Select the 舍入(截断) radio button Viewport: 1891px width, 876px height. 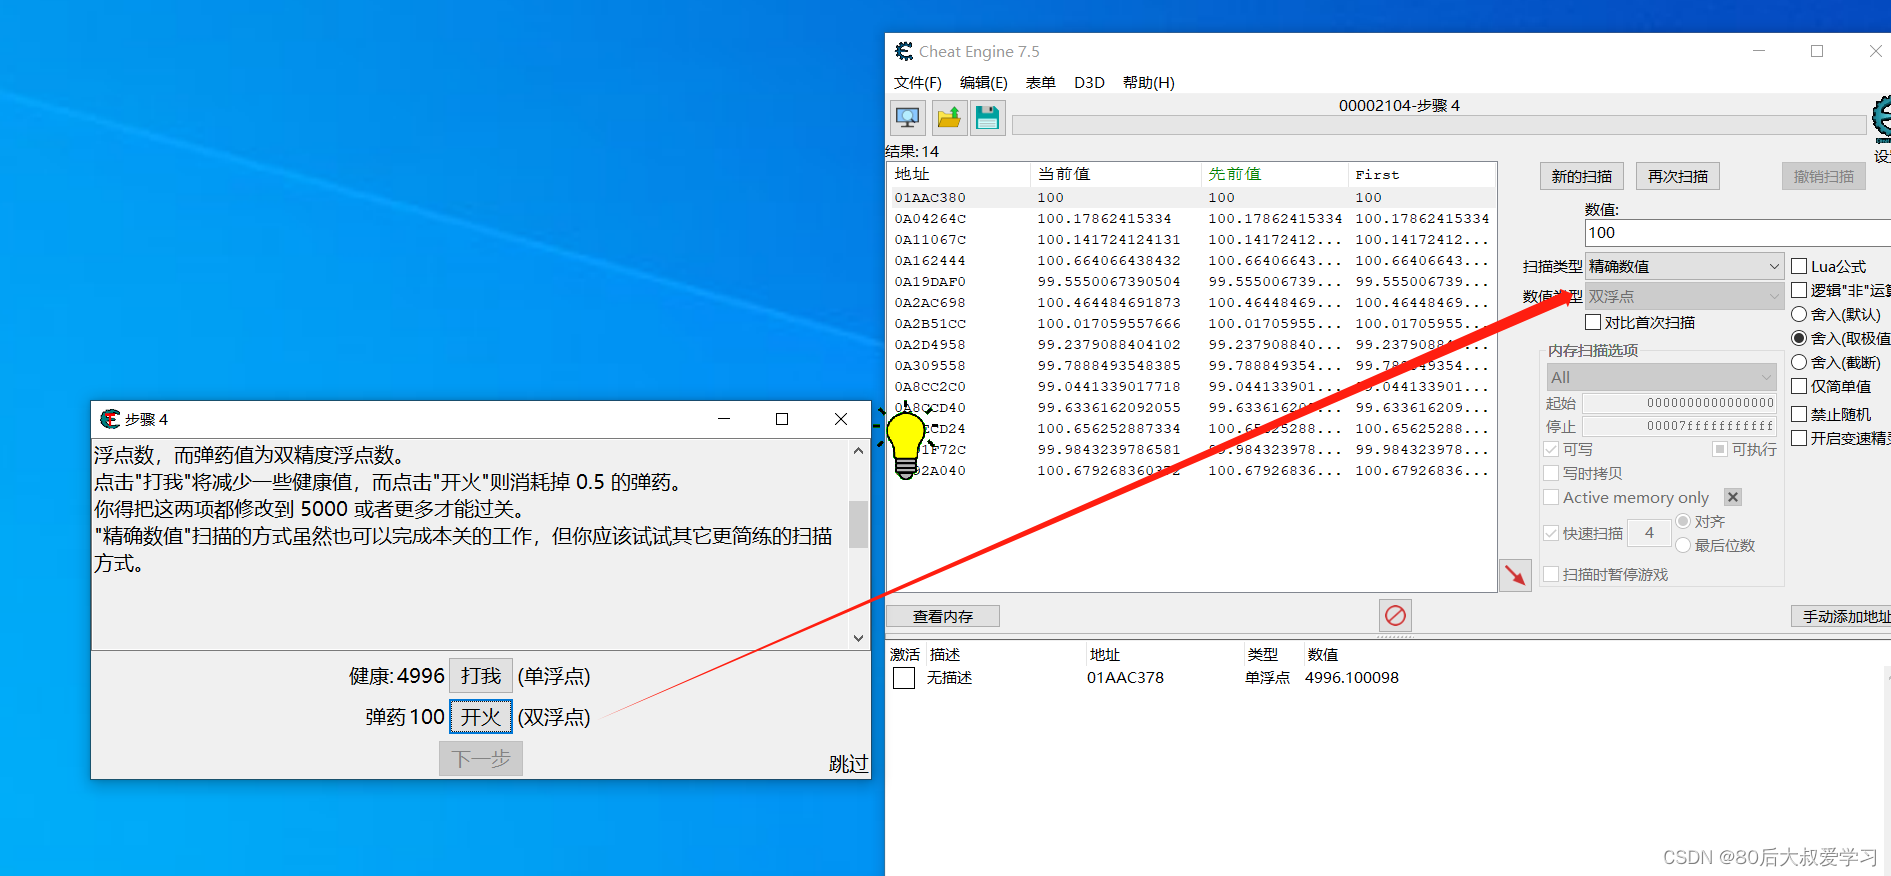pyautogui.click(x=1799, y=362)
